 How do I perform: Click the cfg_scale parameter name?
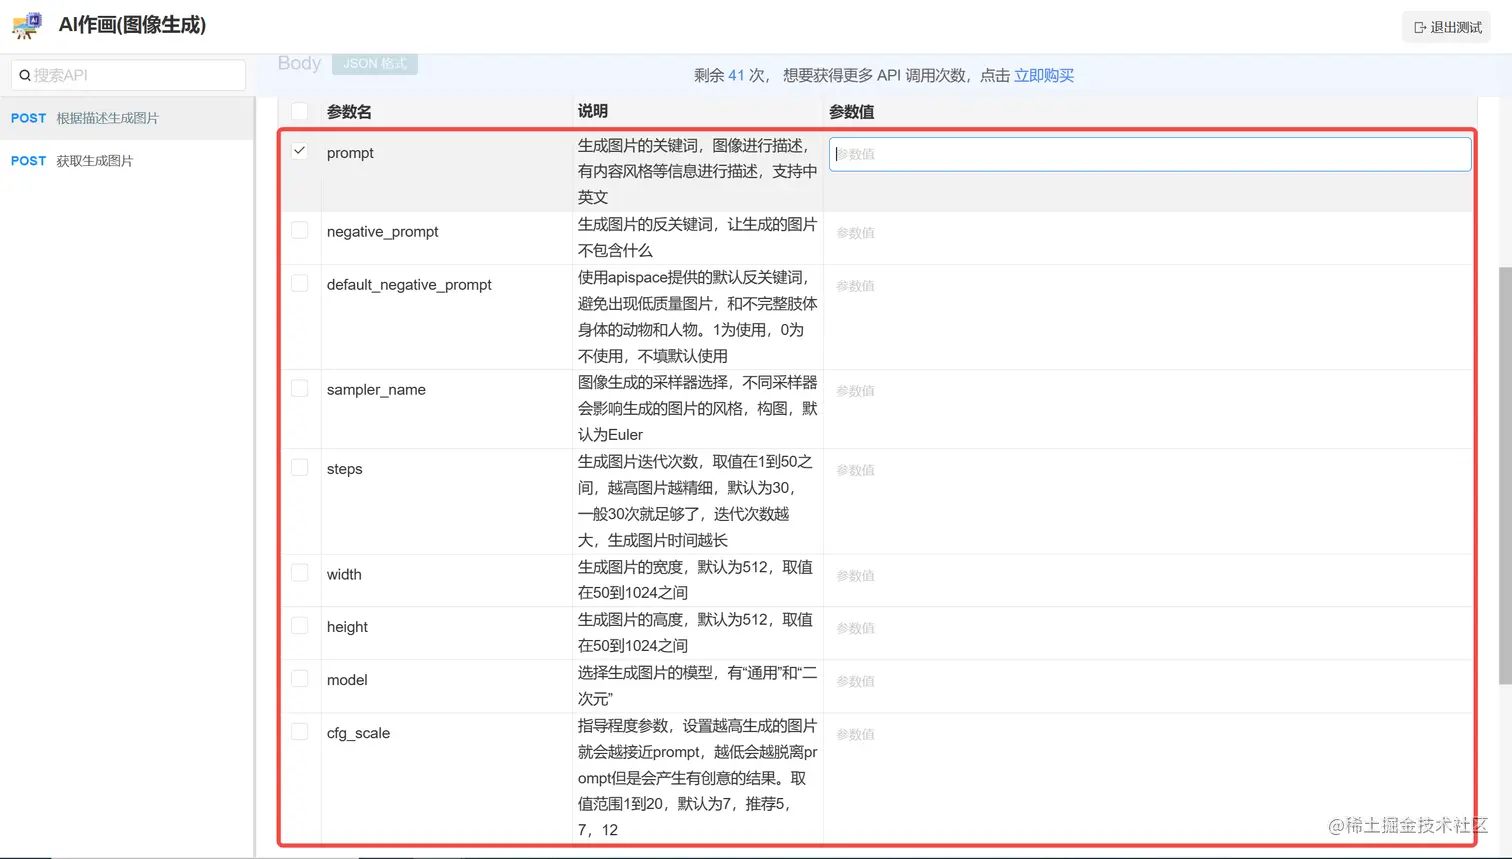(x=358, y=733)
